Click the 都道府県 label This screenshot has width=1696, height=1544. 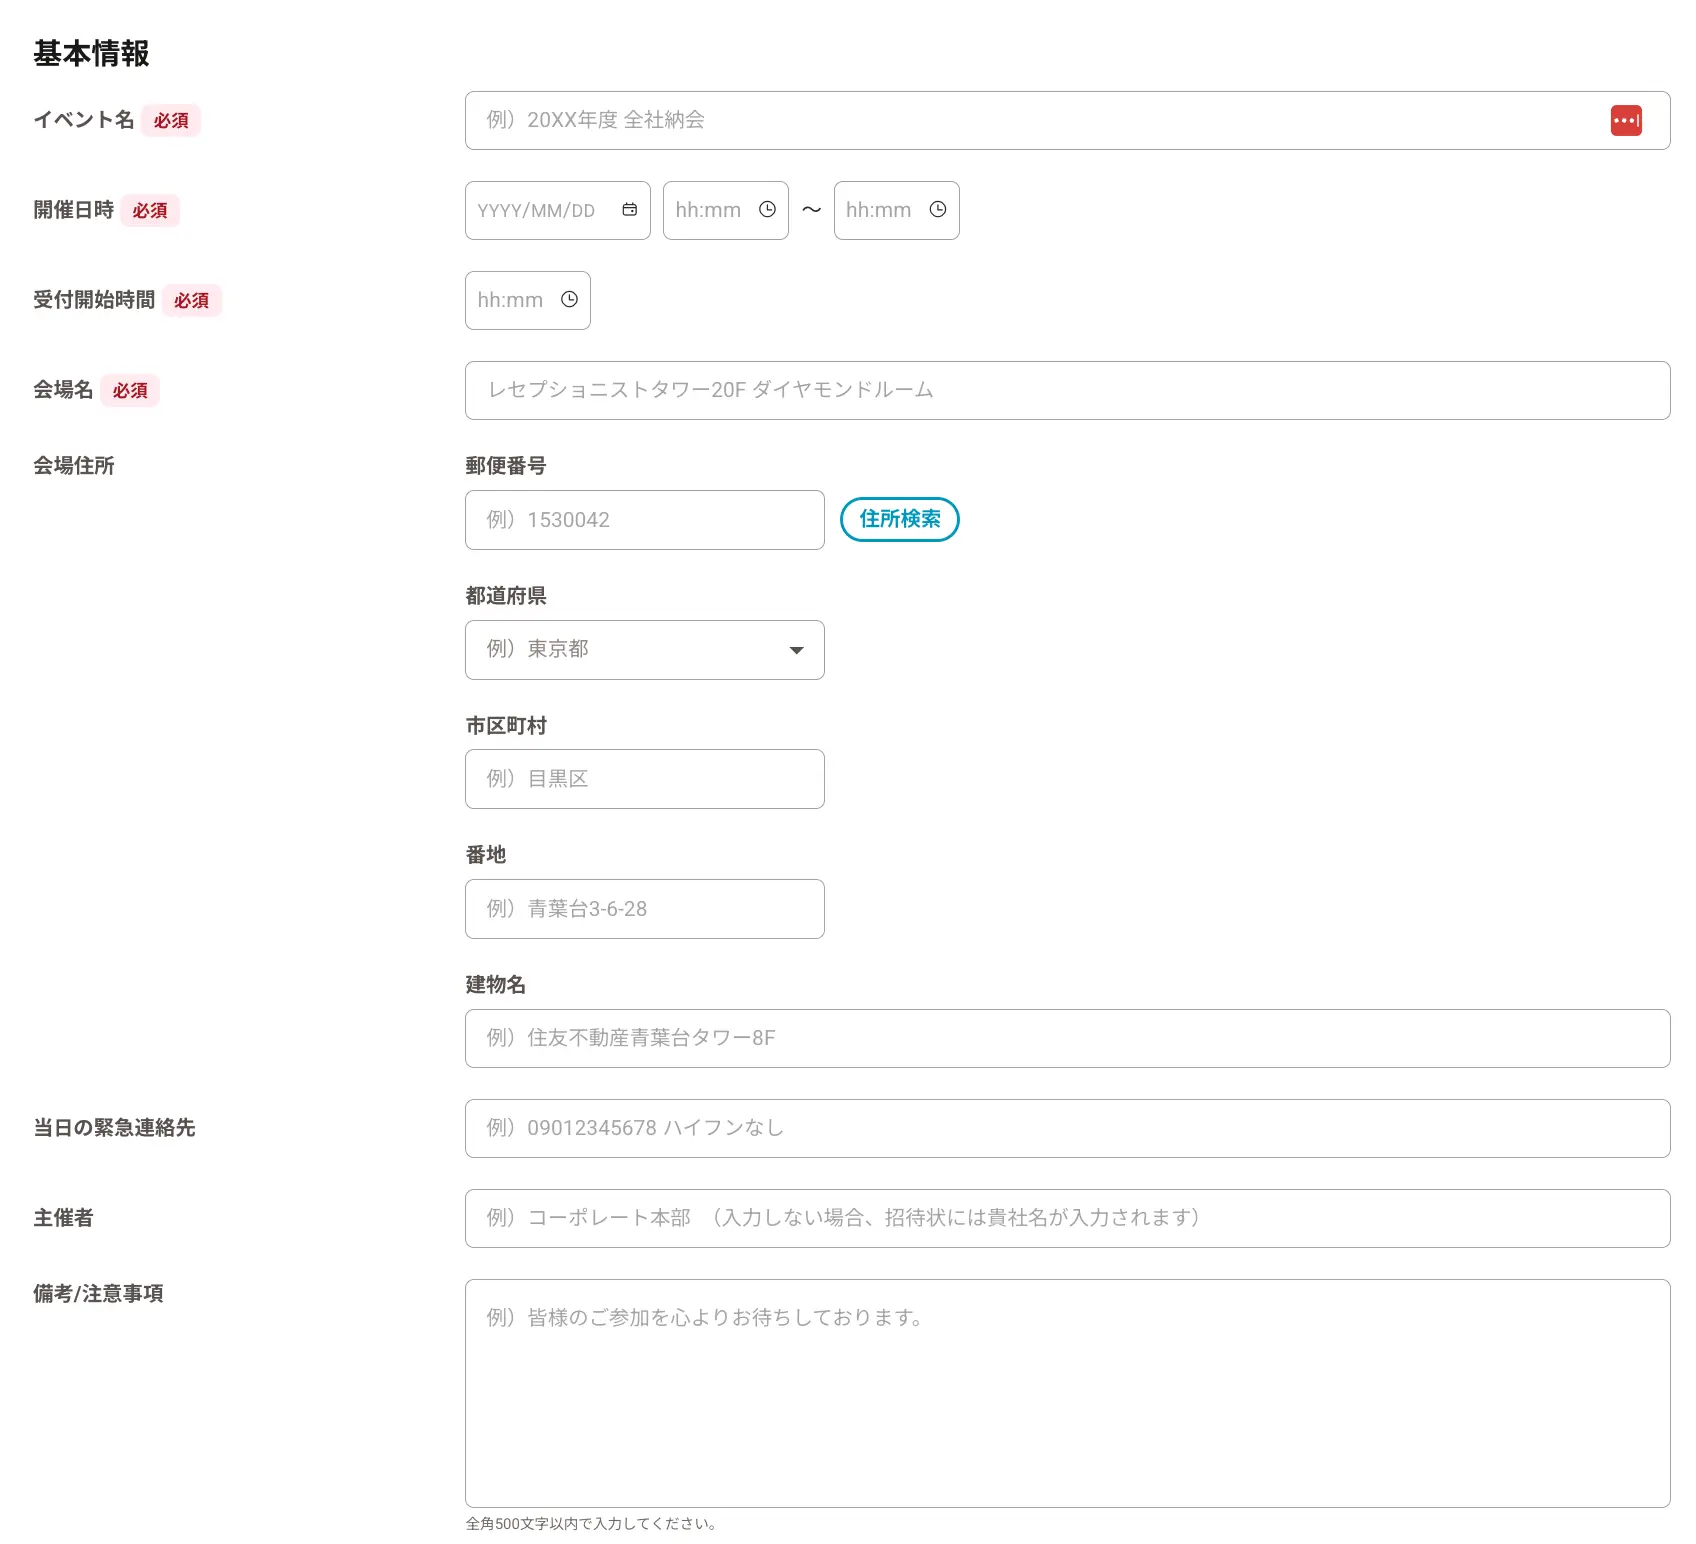click(506, 595)
